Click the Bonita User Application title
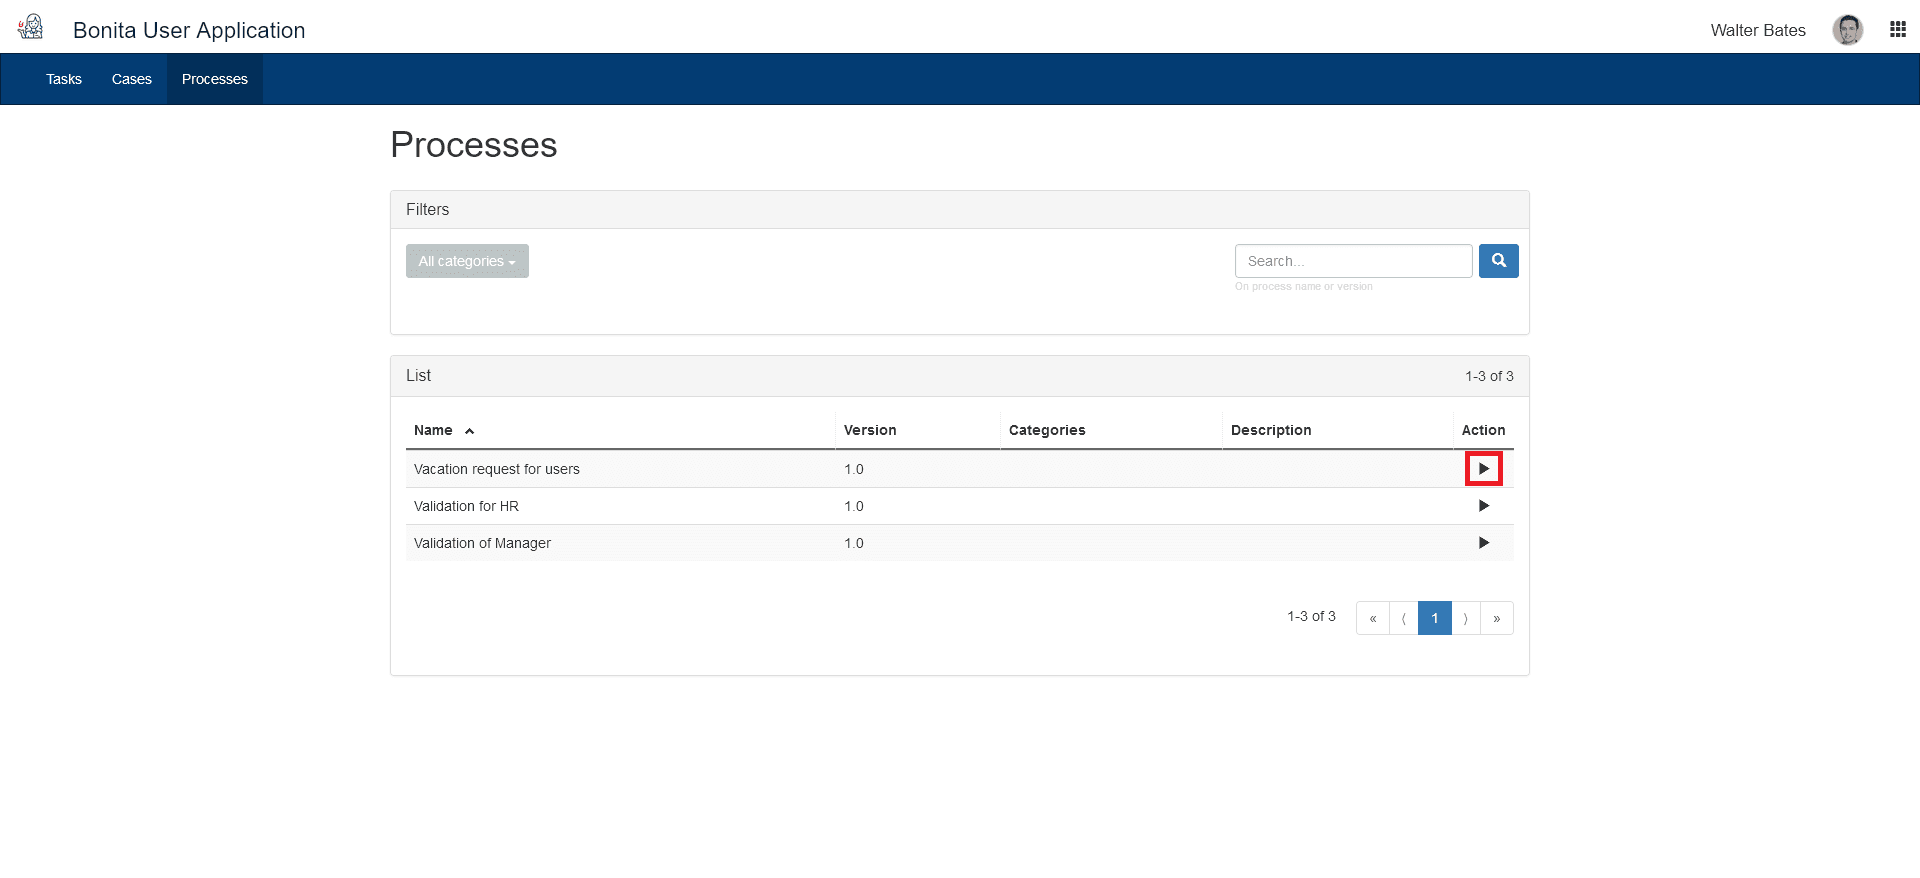 (x=189, y=30)
